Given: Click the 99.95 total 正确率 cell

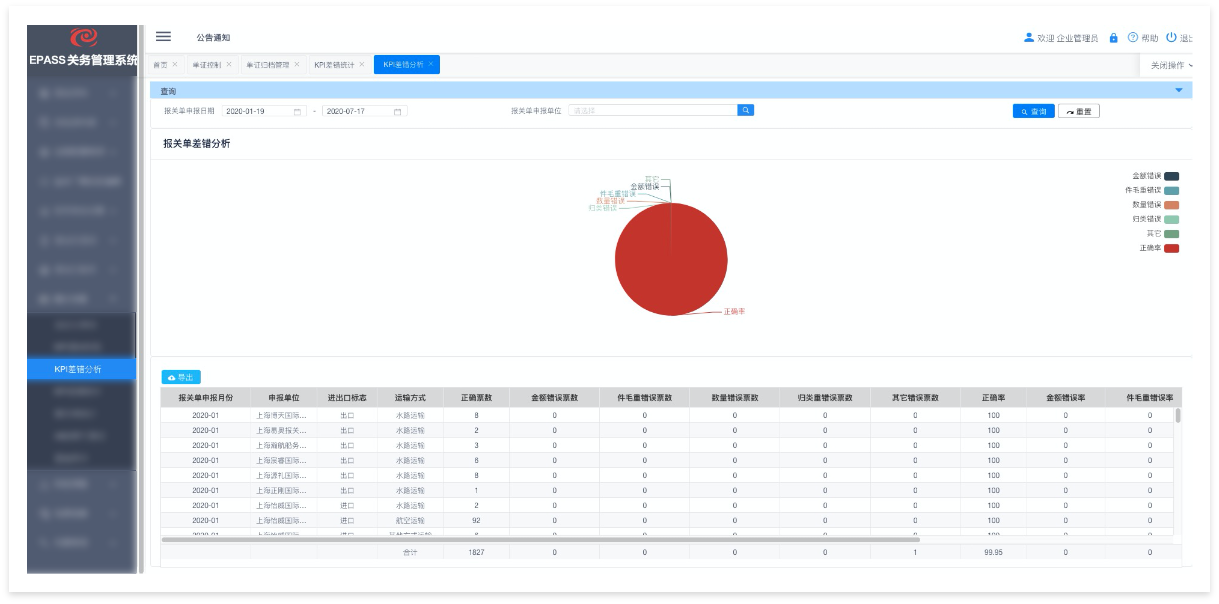Looking at the screenshot, I should (x=993, y=552).
